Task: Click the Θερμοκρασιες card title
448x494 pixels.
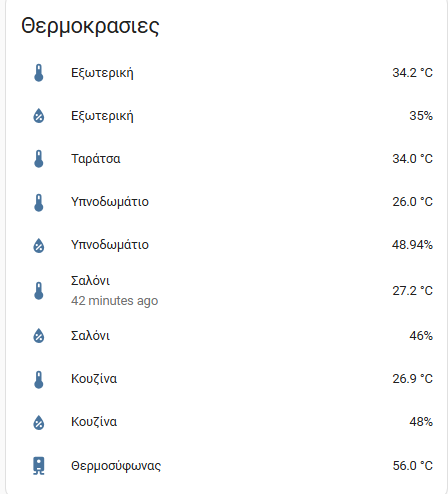Action: (90, 26)
